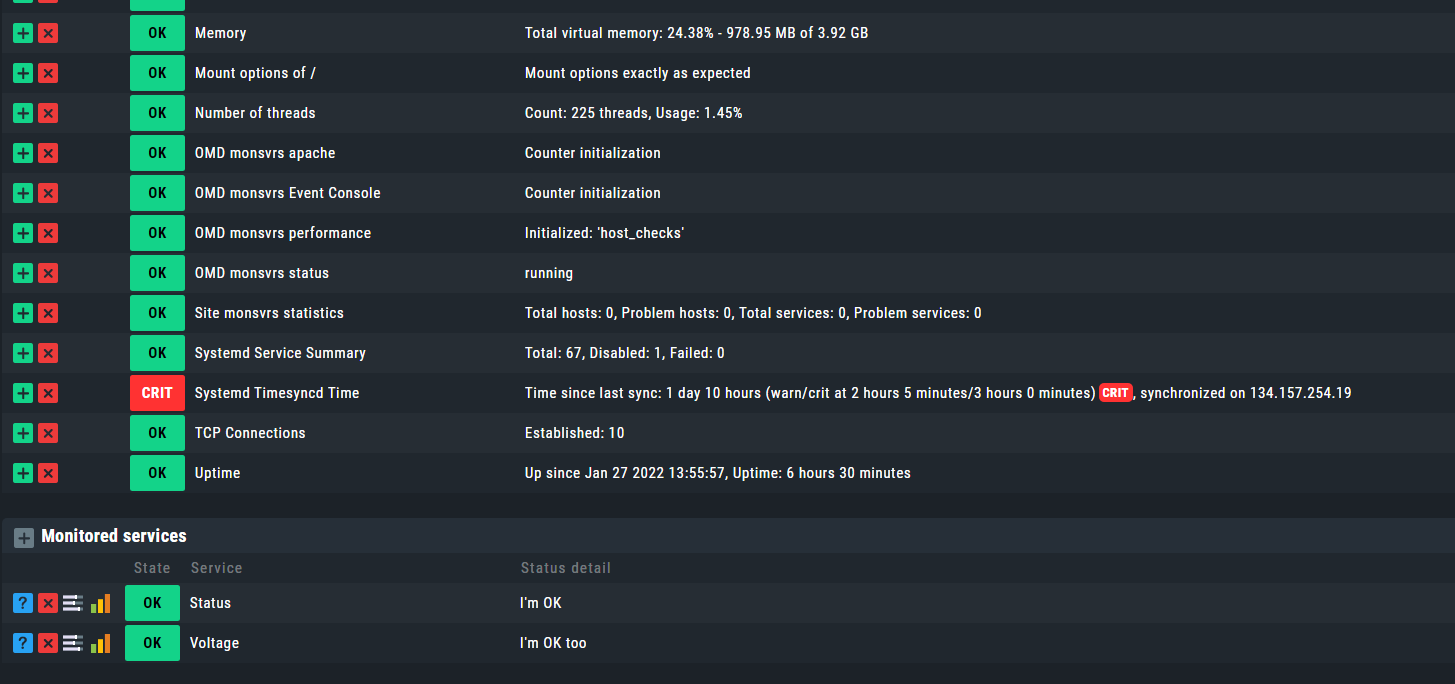This screenshot has height=684, width=1455.
Task: Click the inline CRIT label in status detail
Action: tap(1115, 393)
